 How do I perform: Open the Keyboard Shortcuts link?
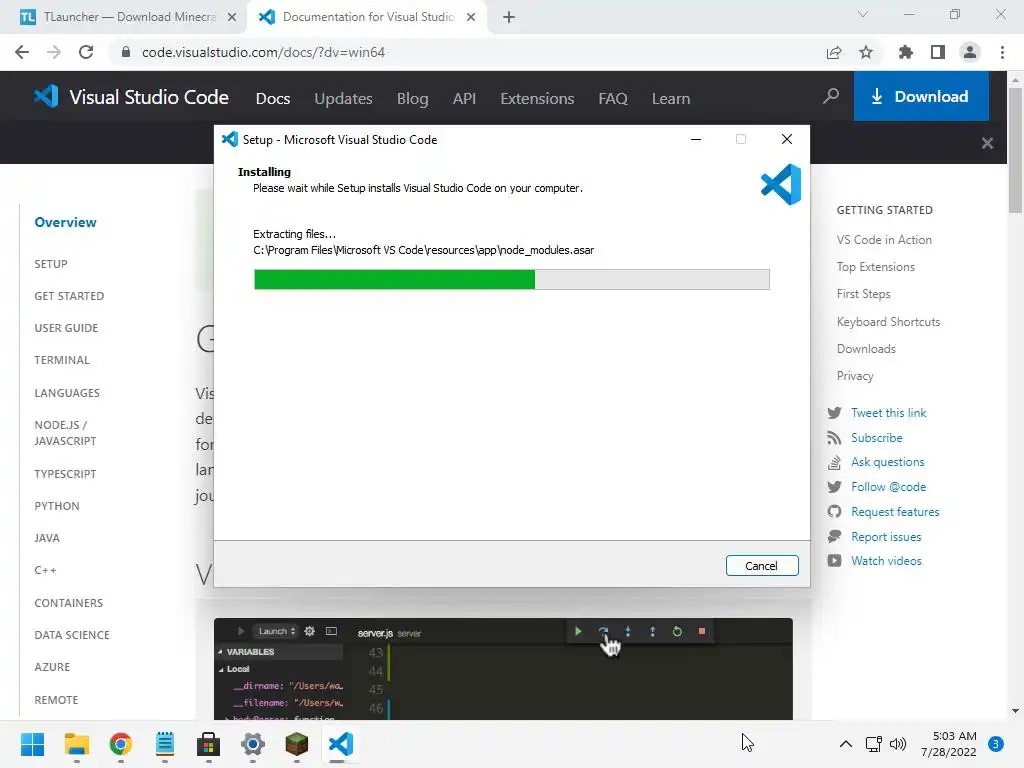point(888,321)
